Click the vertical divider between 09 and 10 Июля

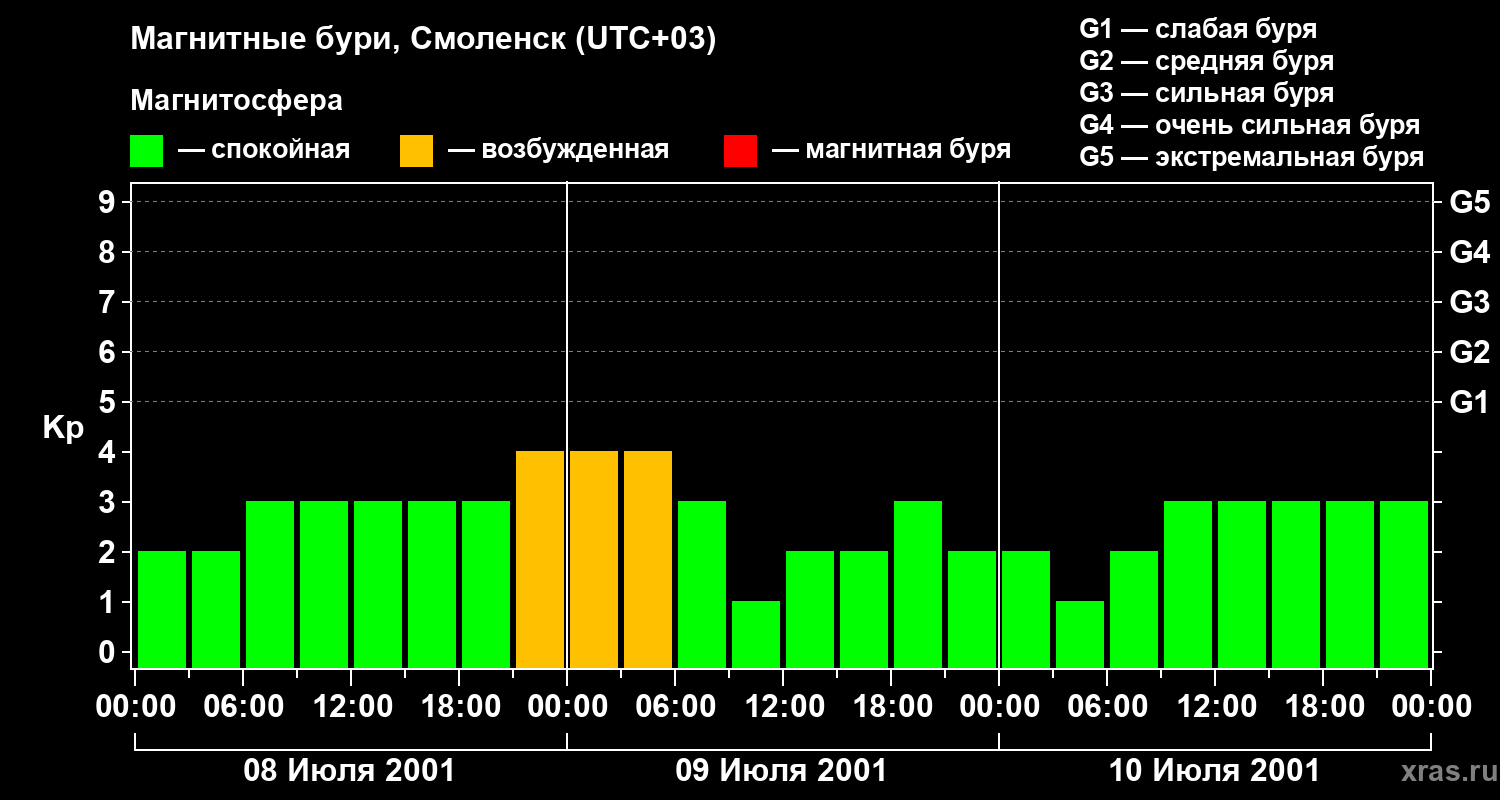pyautogui.click(x=999, y=425)
